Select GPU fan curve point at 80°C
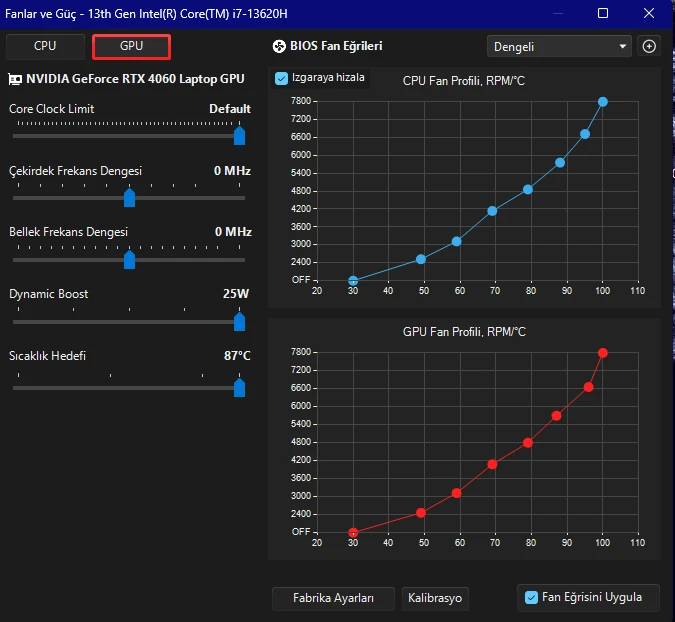675x622 pixels. point(528,443)
